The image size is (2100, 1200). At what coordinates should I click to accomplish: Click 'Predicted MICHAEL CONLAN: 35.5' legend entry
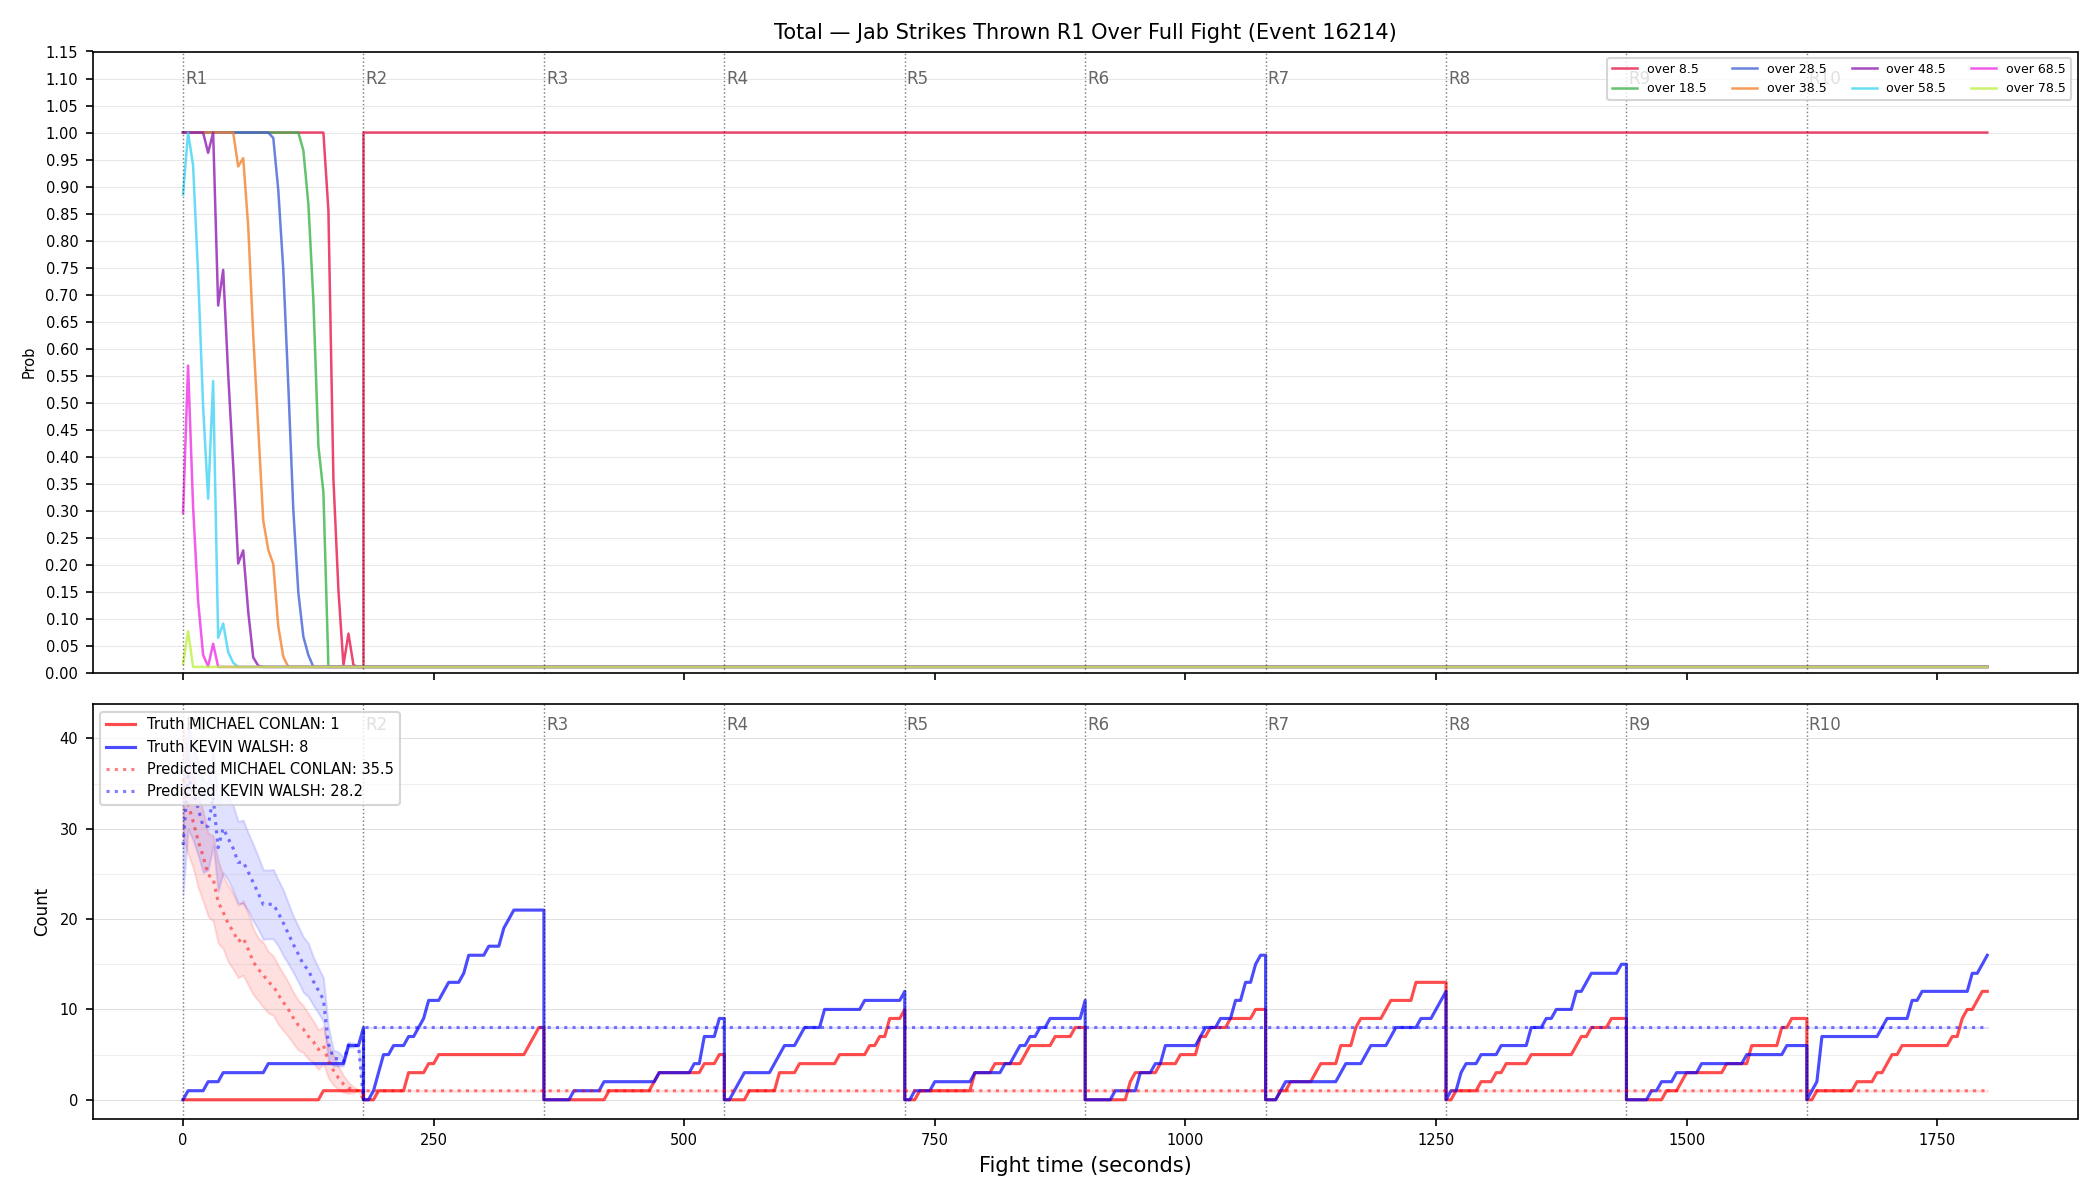pos(270,769)
